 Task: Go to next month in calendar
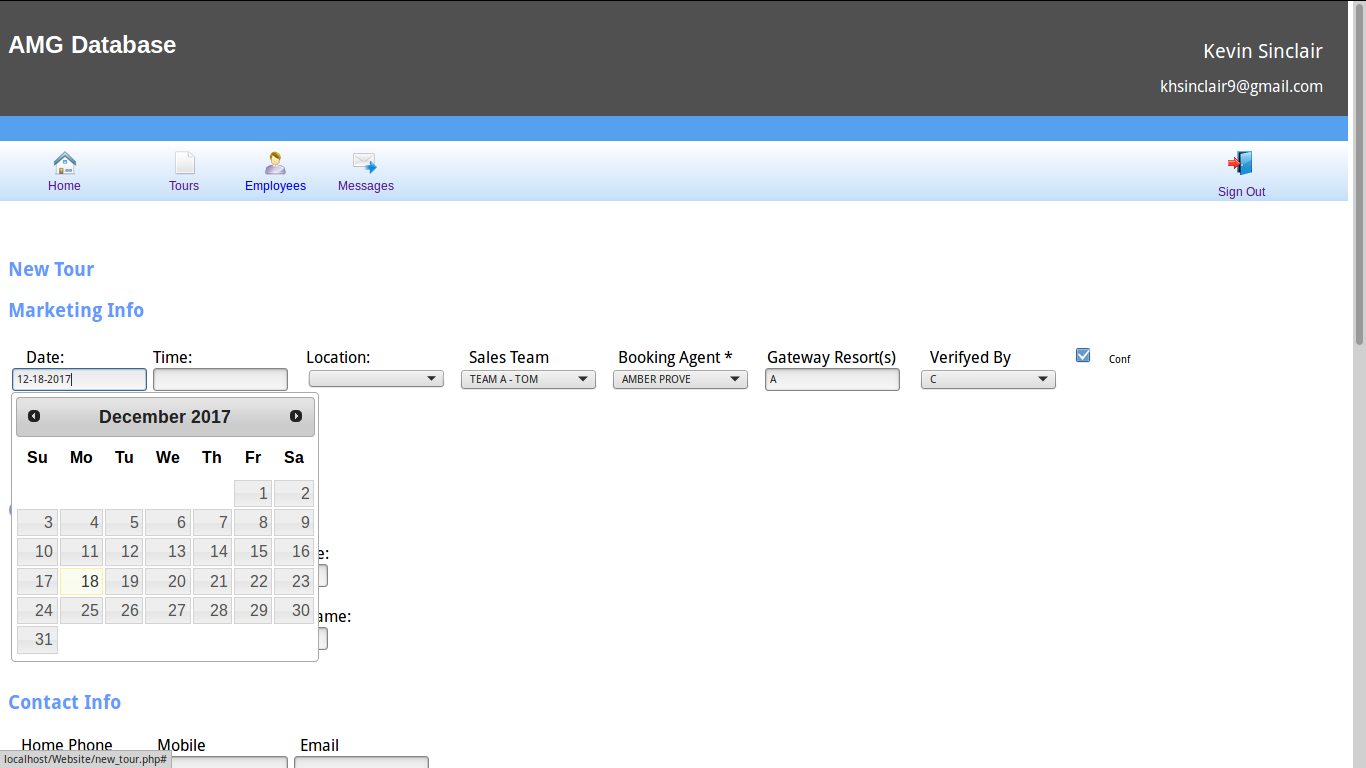click(296, 416)
